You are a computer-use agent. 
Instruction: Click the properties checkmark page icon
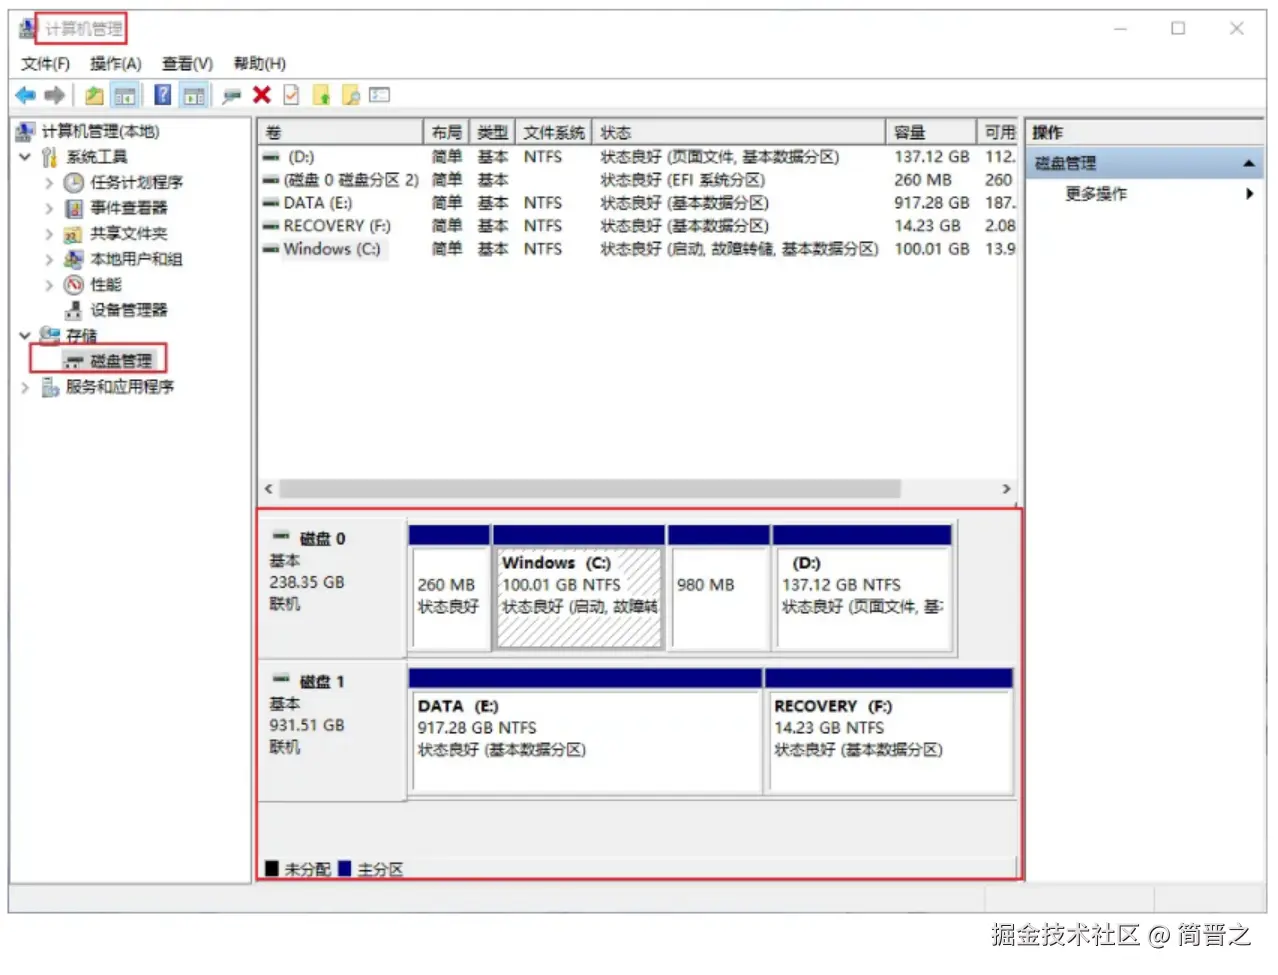pyautogui.click(x=291, y=95)
